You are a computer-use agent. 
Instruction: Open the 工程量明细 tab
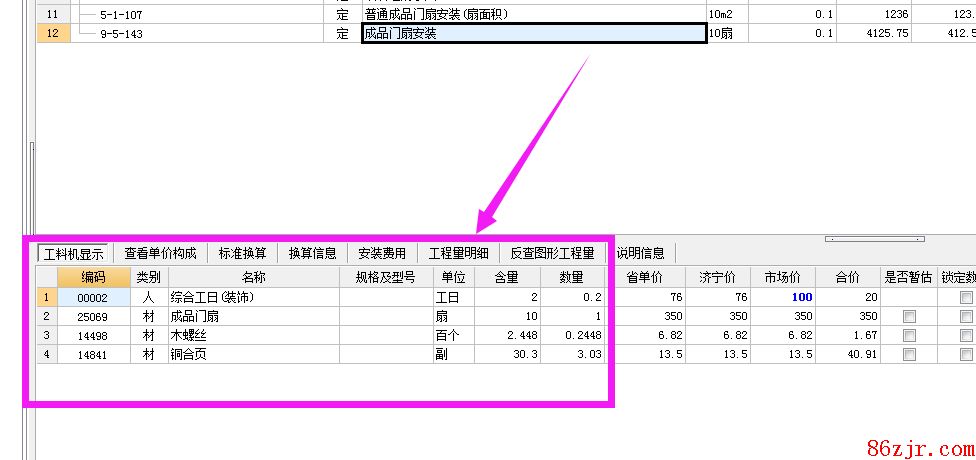pyautogui.click(x=458, y=253)
